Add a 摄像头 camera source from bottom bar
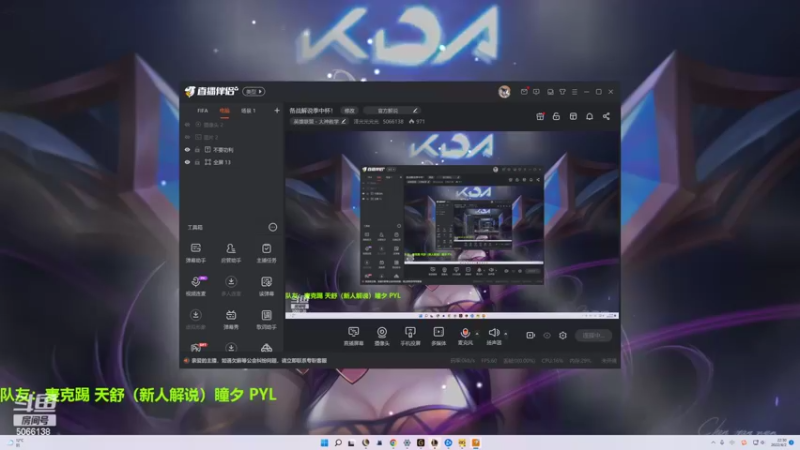Screen dimensions: 800x450 point(382,336)
